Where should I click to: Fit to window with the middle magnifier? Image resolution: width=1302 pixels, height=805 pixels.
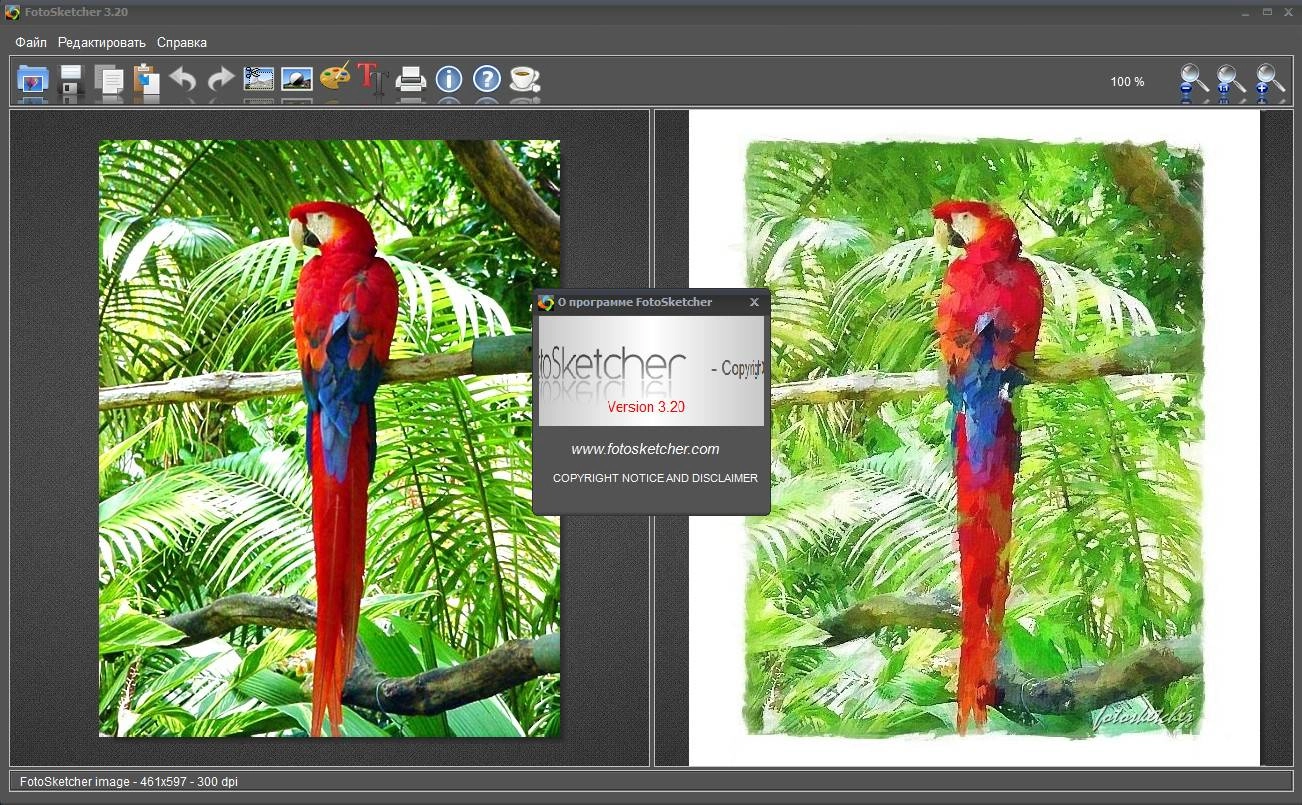coord(1231,81)
